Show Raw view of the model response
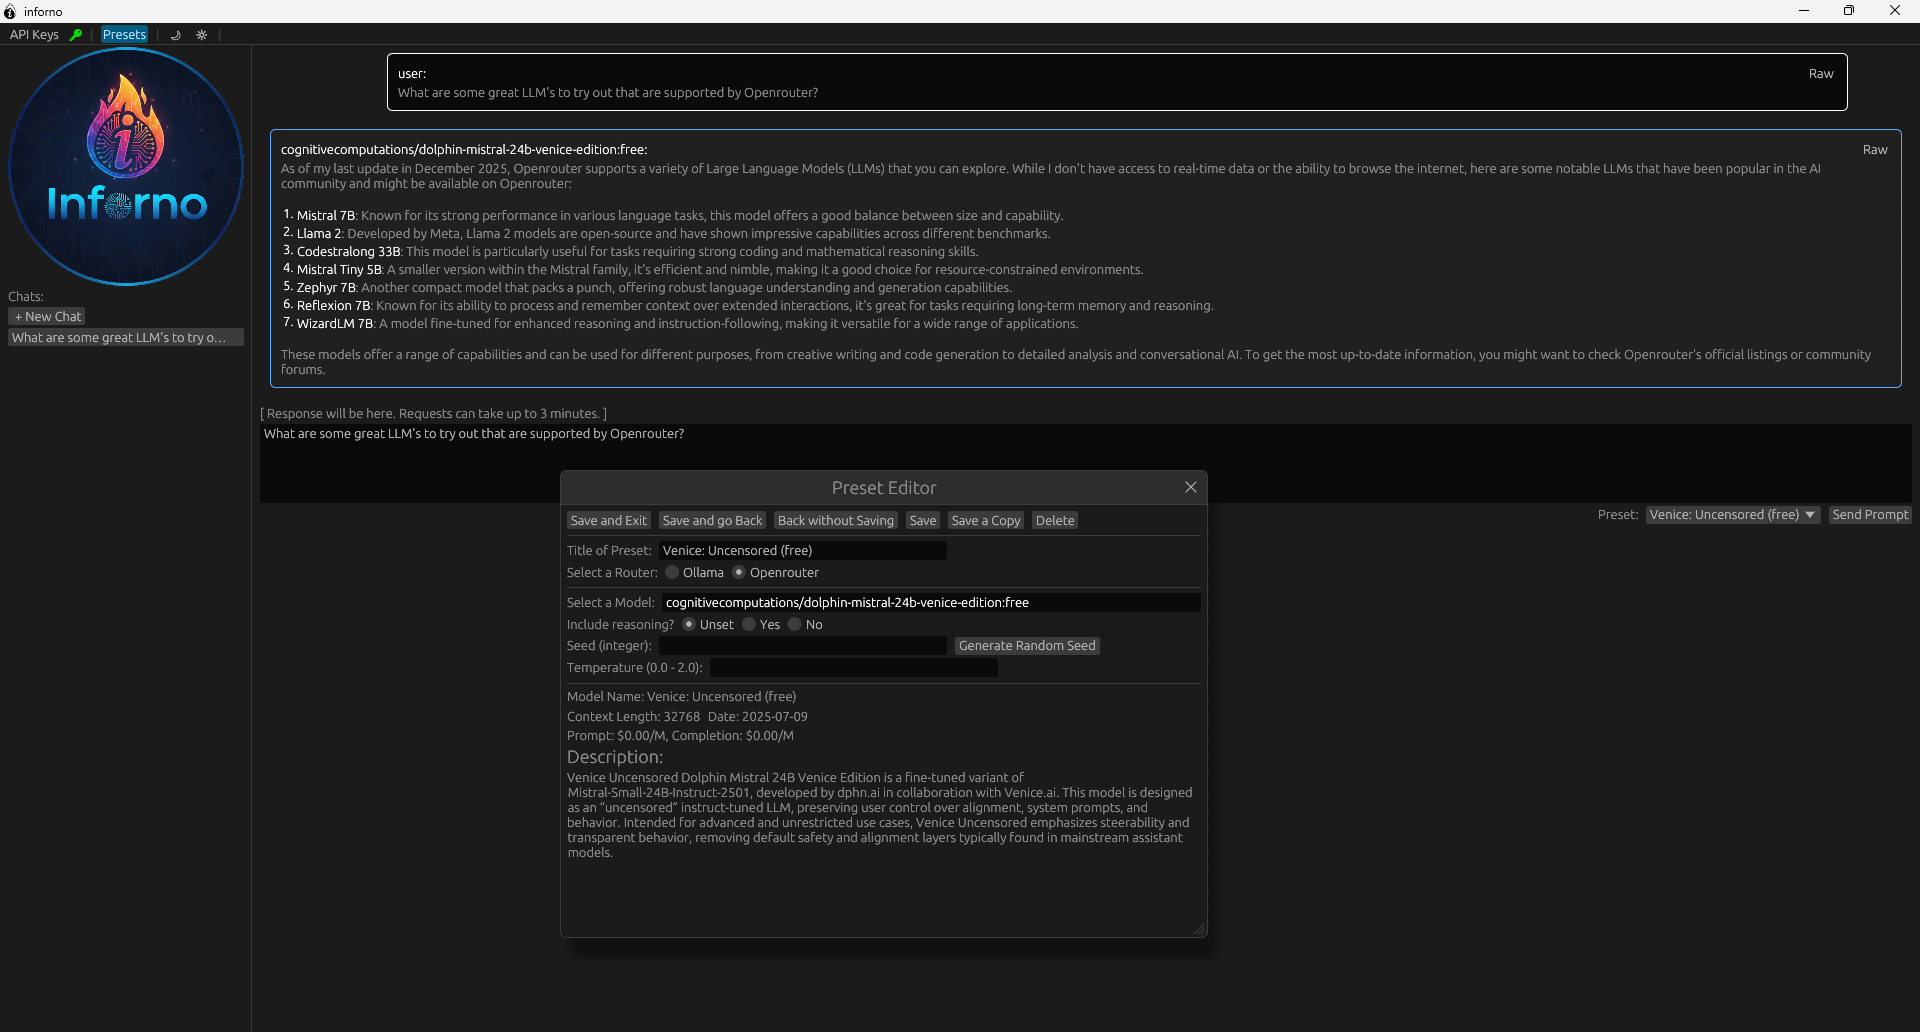 1874,150
